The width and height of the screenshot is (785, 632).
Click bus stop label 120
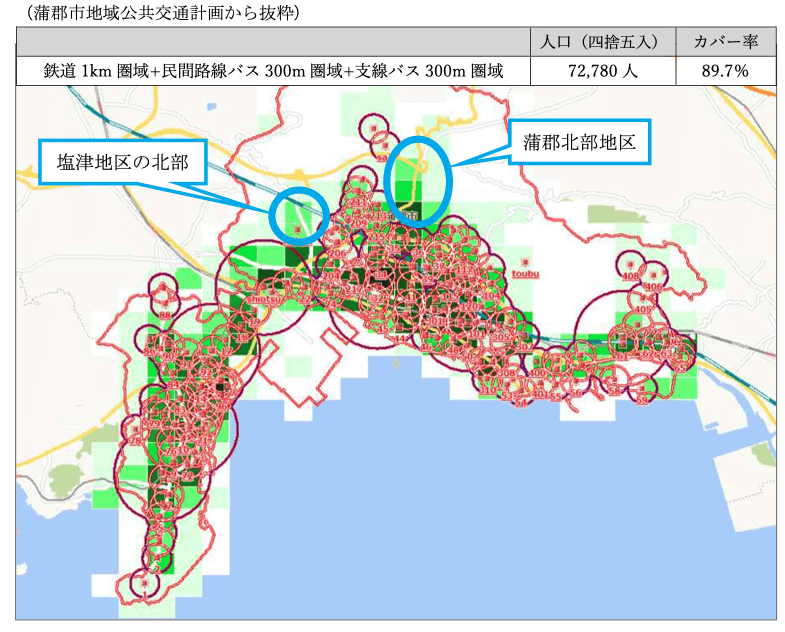click(x=470, y=306)
